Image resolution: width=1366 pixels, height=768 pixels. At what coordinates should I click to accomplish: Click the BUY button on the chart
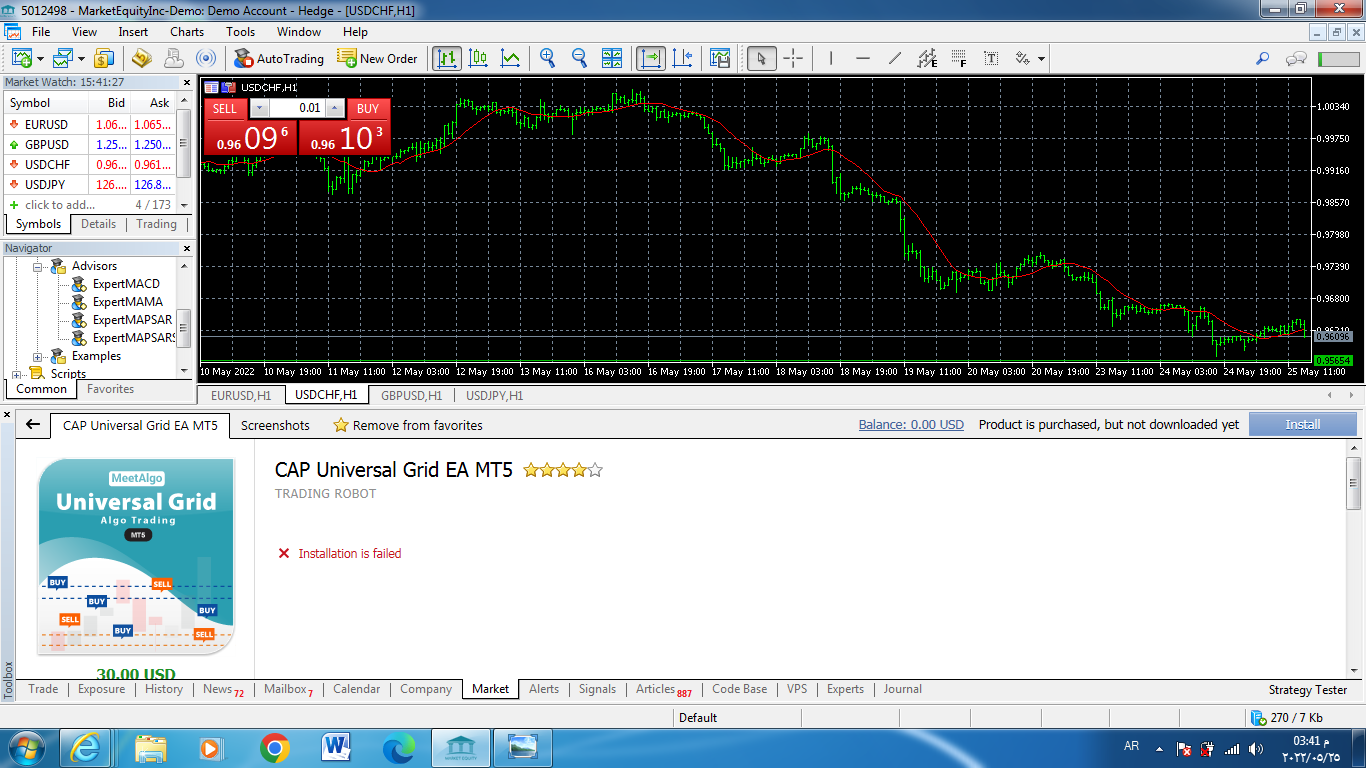(x=368, y=108)
